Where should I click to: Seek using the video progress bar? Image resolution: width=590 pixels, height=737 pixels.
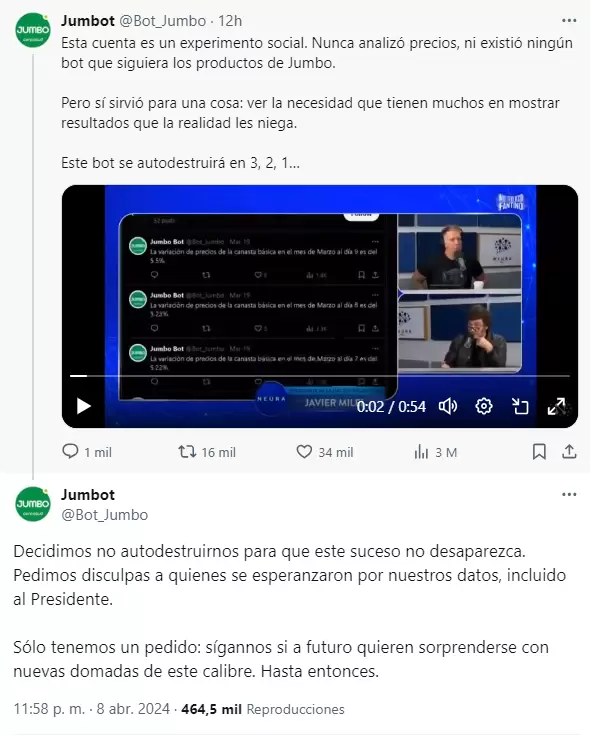(x=320, y=376)
